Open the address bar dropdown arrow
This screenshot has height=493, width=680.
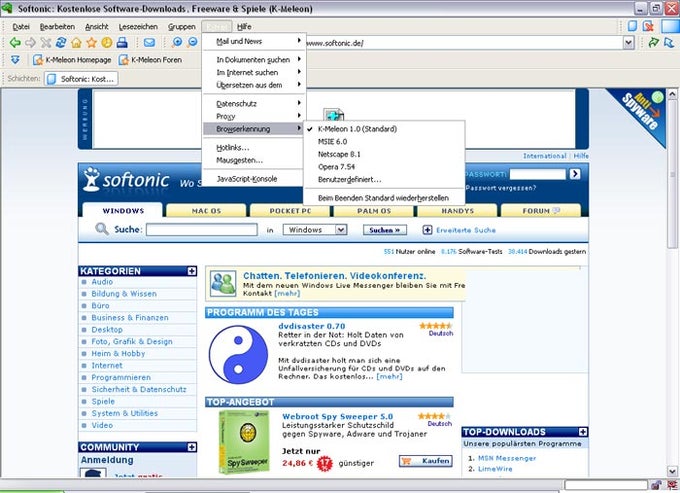629,42
